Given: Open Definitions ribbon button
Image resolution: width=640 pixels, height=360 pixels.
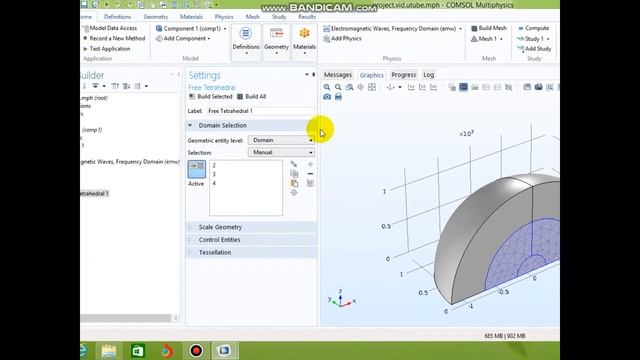Looking at the screenshot, I should (246, 41).
